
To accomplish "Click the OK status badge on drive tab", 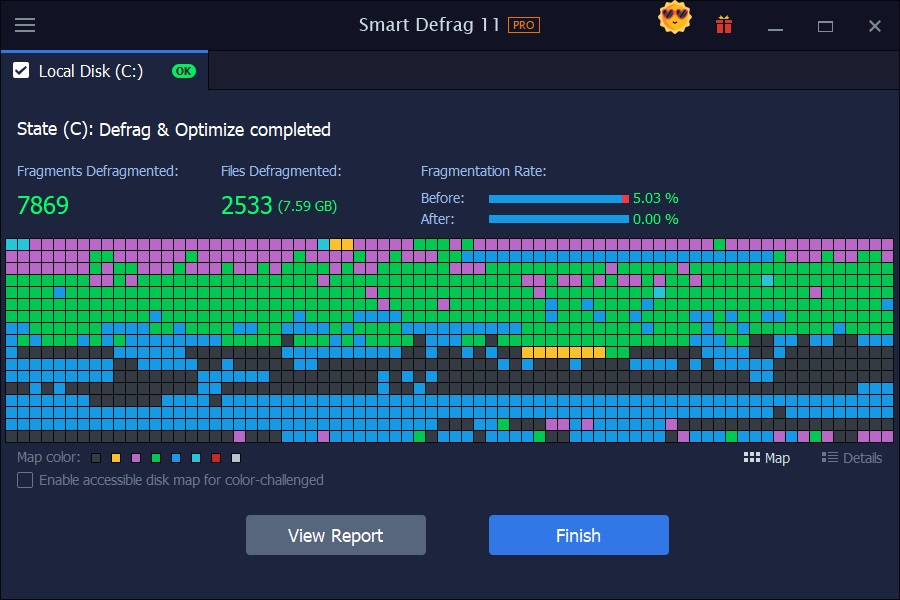I will click(x=182, y=71).
